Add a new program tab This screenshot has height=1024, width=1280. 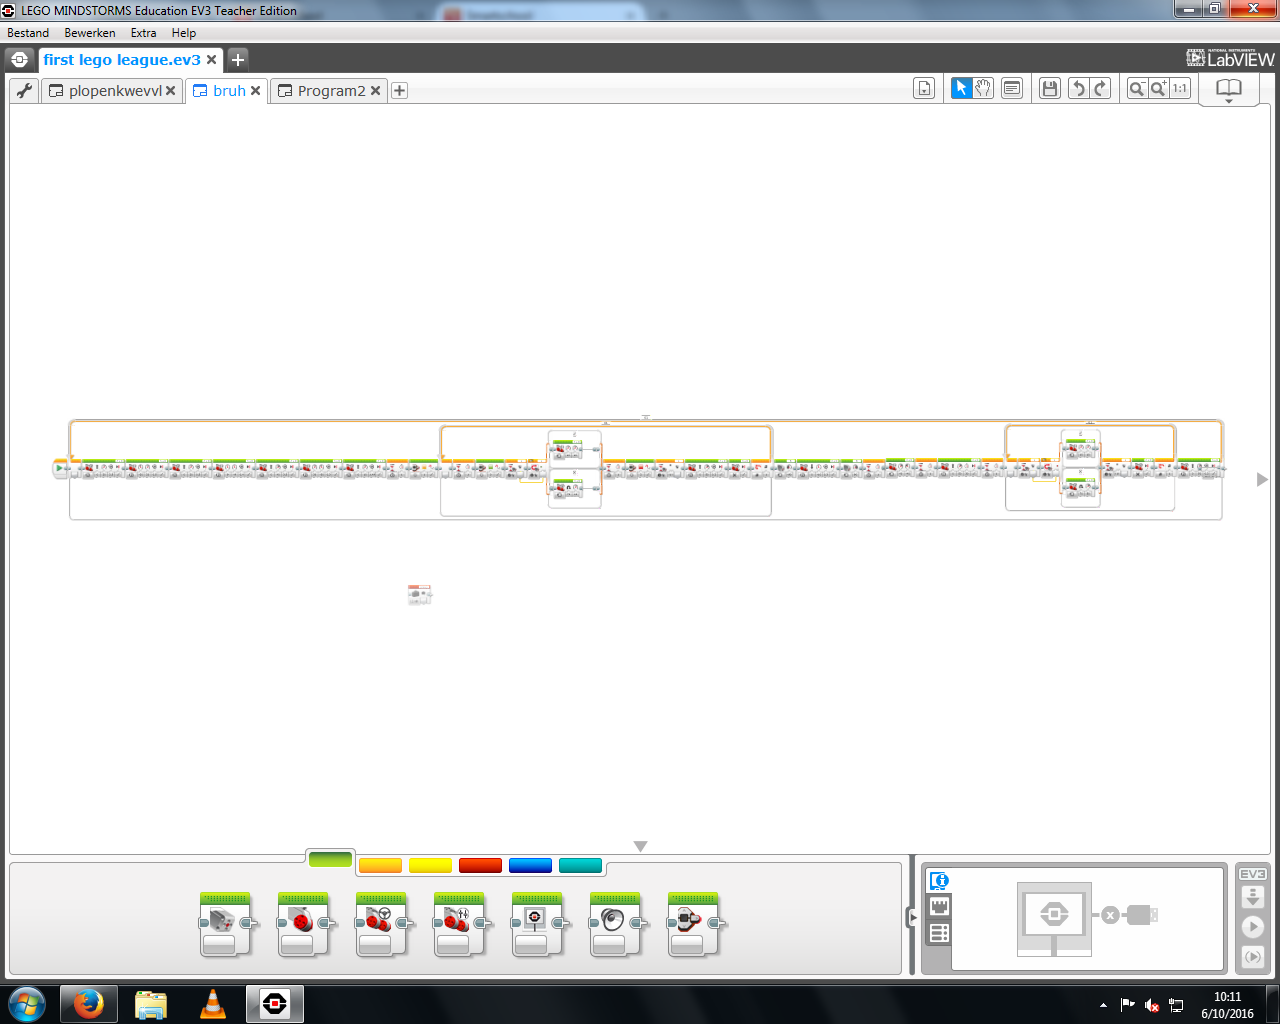pos(399,91)
